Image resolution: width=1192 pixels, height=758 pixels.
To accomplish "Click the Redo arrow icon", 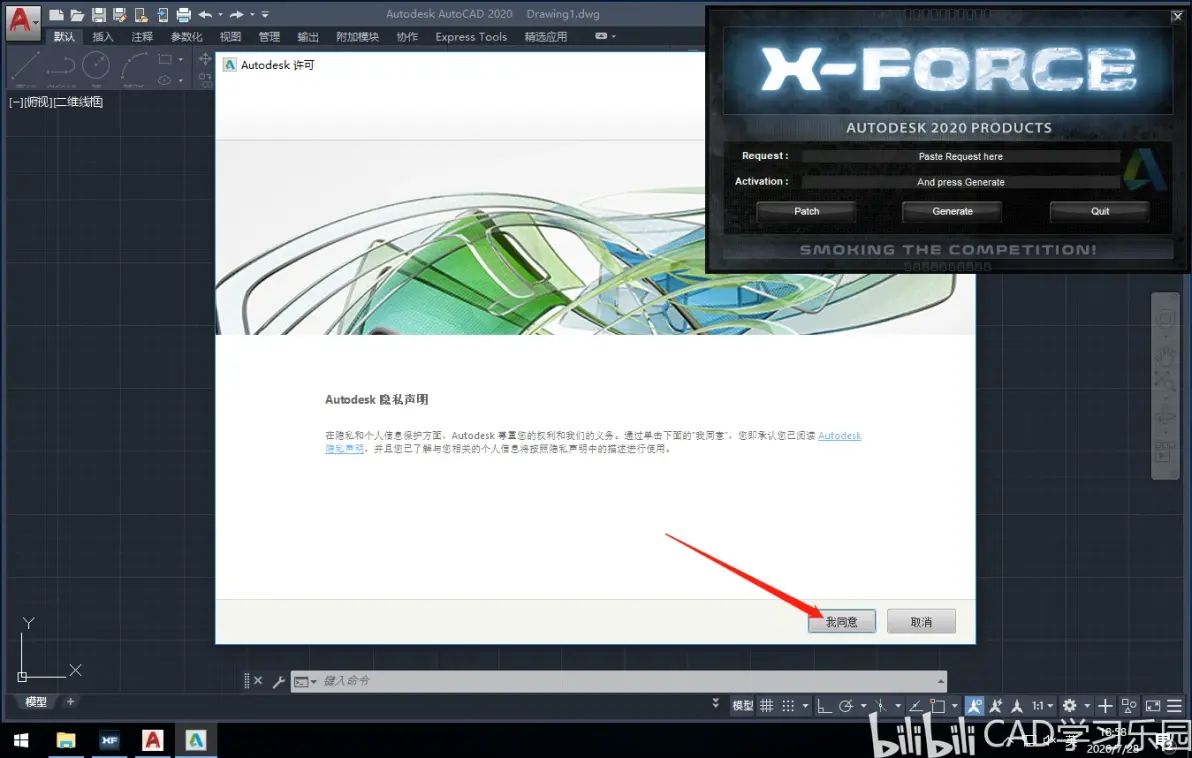I will point(236,14).
